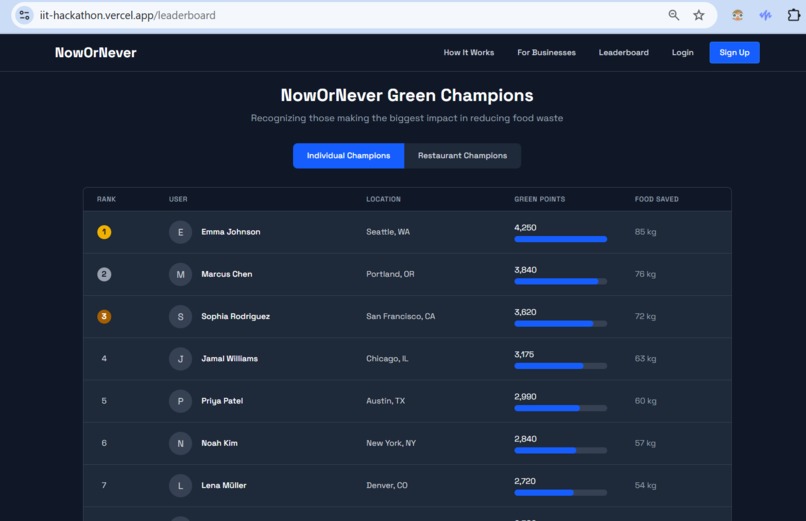Open the extensions puzzle icon
This screenshot has height=521, width=806.
click(793, 15)
